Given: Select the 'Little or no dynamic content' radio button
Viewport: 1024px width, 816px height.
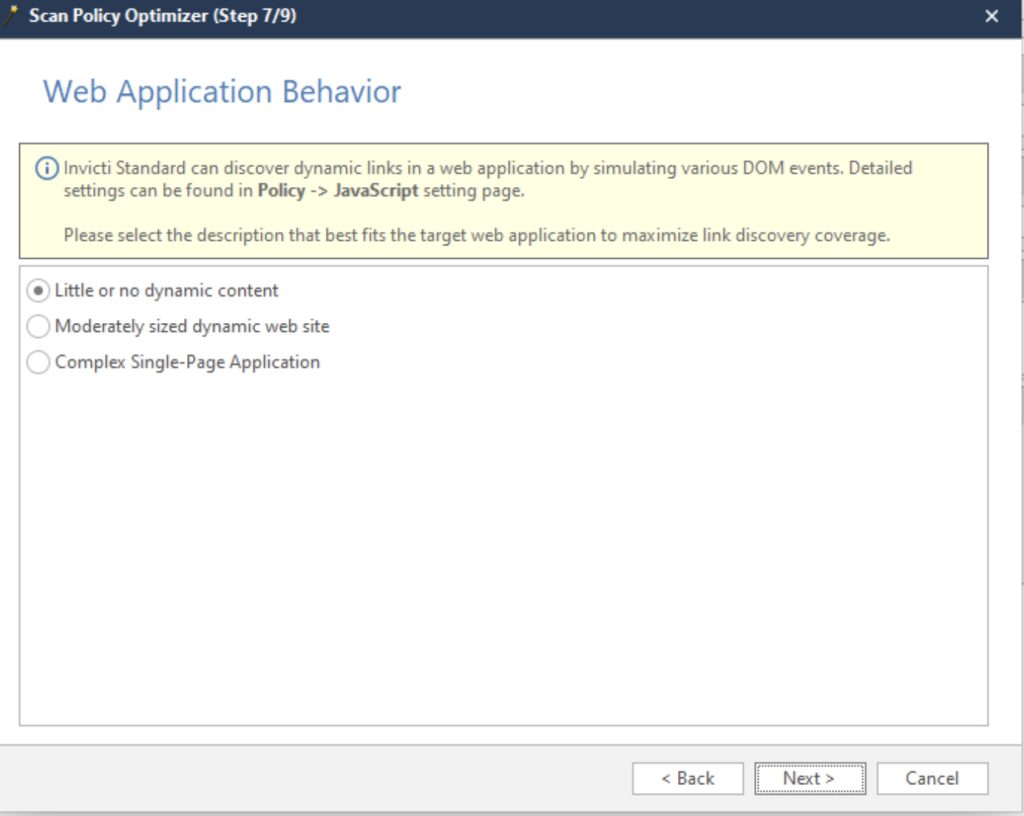Looking at the screenshot, I should coord(38,291).
